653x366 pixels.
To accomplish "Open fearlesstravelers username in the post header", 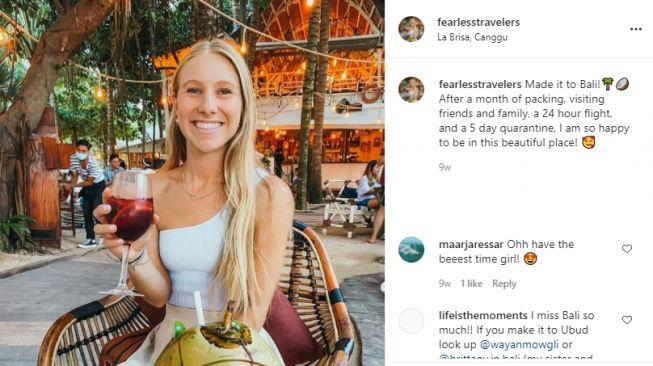I will point(479,22).
